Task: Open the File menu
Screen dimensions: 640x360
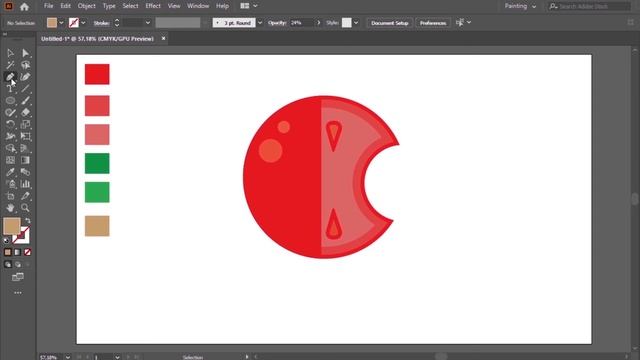Action: 49,6
